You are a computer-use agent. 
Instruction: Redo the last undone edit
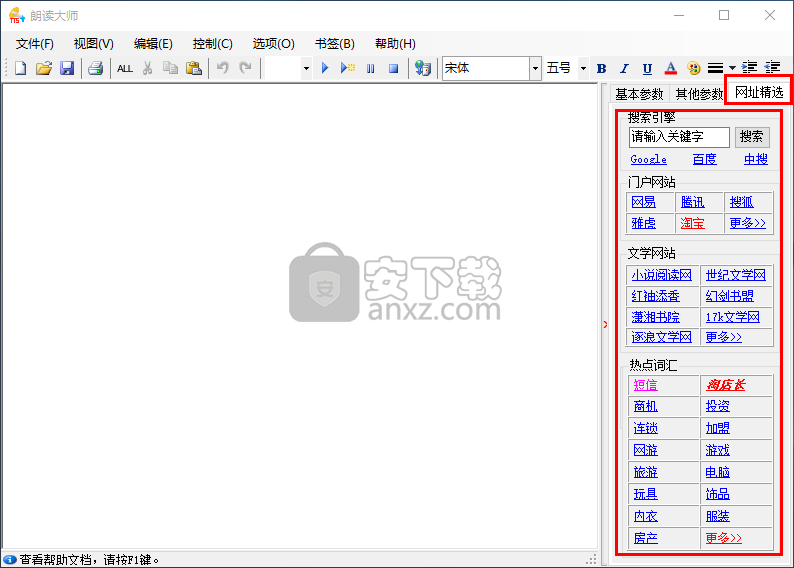tap(246, 68)
